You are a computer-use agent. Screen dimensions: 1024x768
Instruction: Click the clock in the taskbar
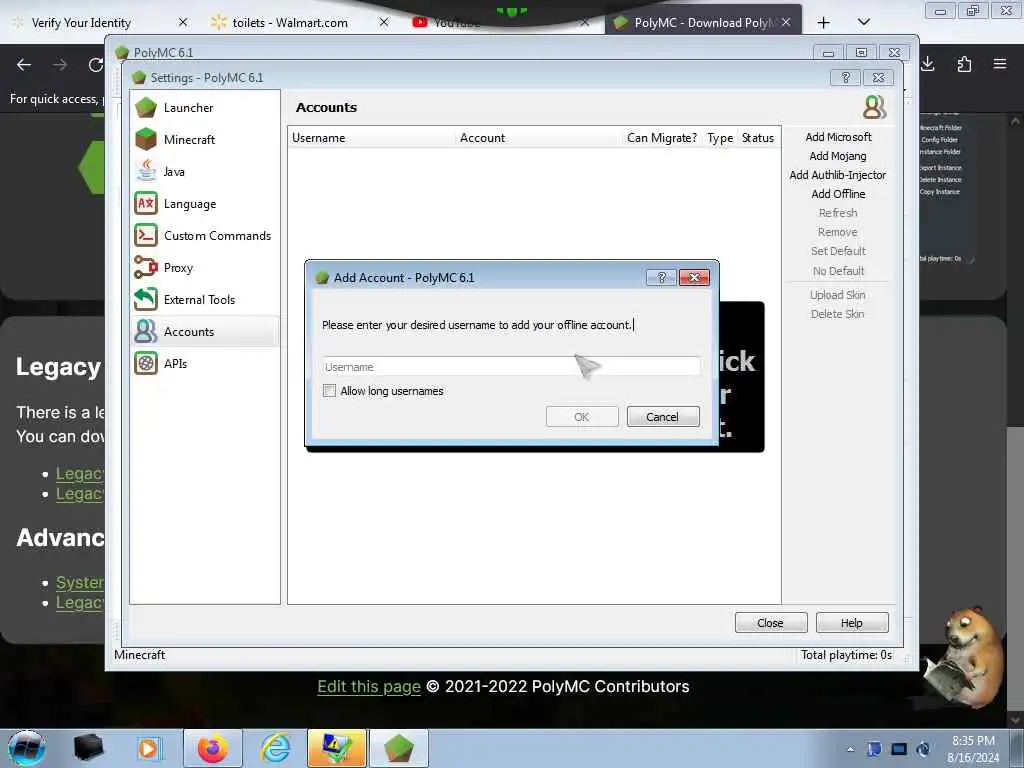(973, 749)
